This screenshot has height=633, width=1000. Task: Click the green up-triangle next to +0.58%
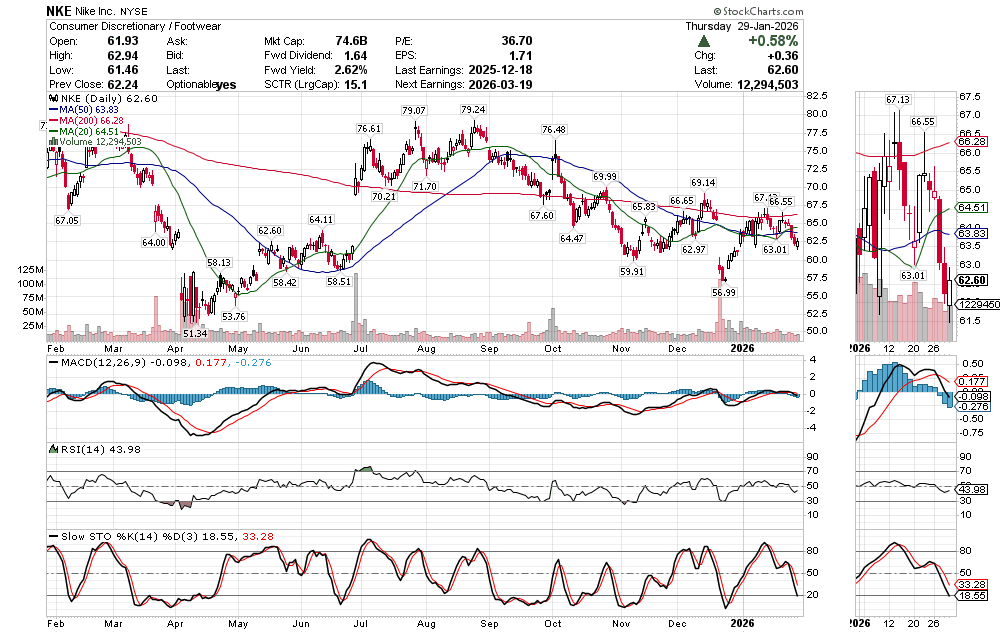(x=705, y=41)
